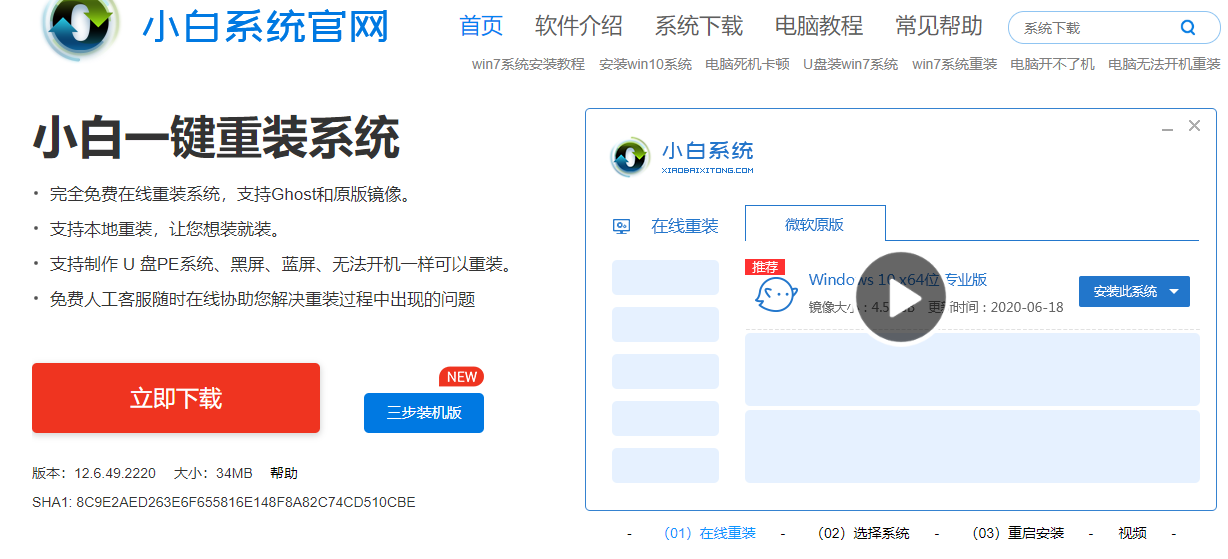Open the 电脑无法开机重装 link
This screenshot has width=1228, height=559.
pos(1164,64)
